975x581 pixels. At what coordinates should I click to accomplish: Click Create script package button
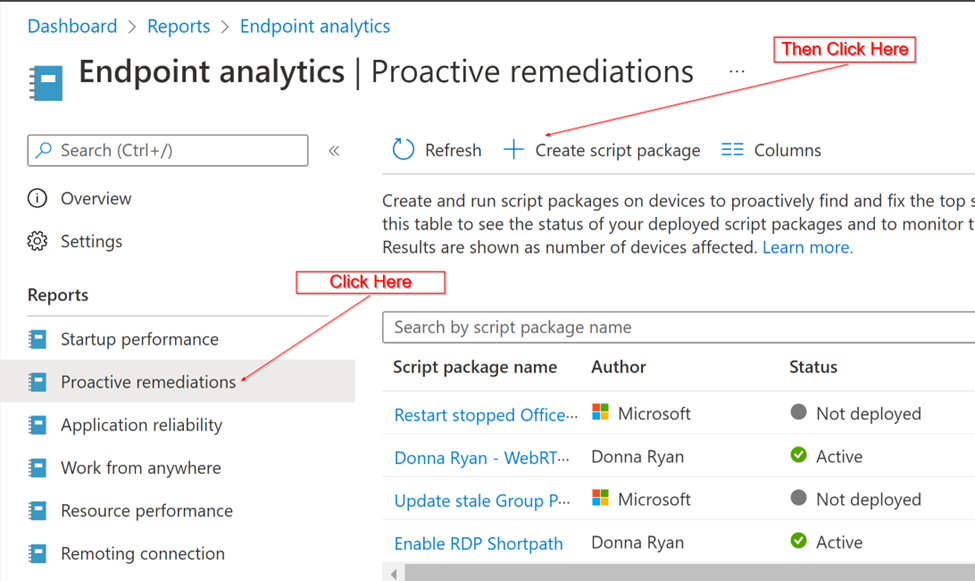602,150
